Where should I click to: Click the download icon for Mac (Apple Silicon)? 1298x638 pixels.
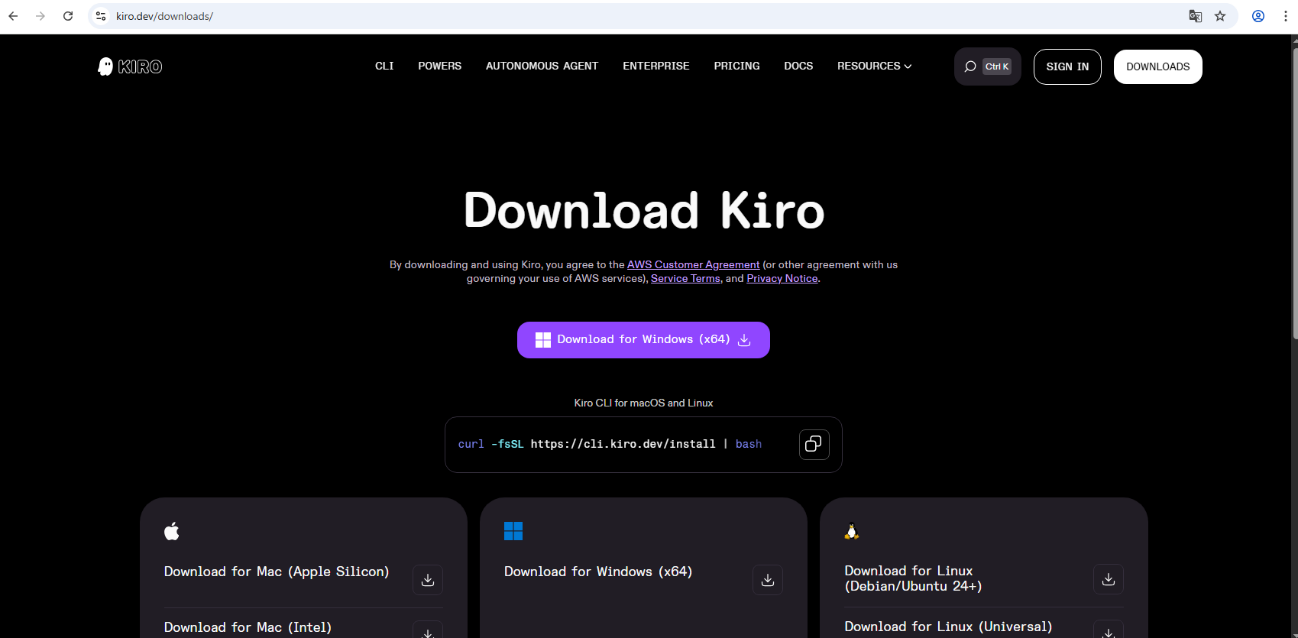428,580
